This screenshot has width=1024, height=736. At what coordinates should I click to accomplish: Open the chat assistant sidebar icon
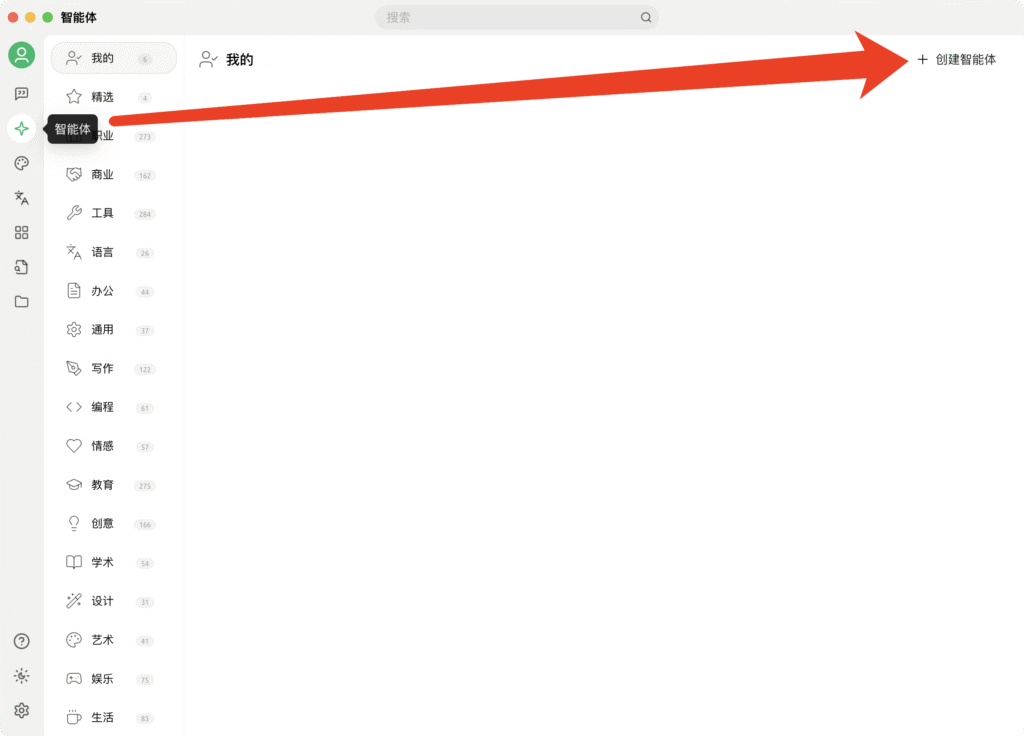(22, 93)
